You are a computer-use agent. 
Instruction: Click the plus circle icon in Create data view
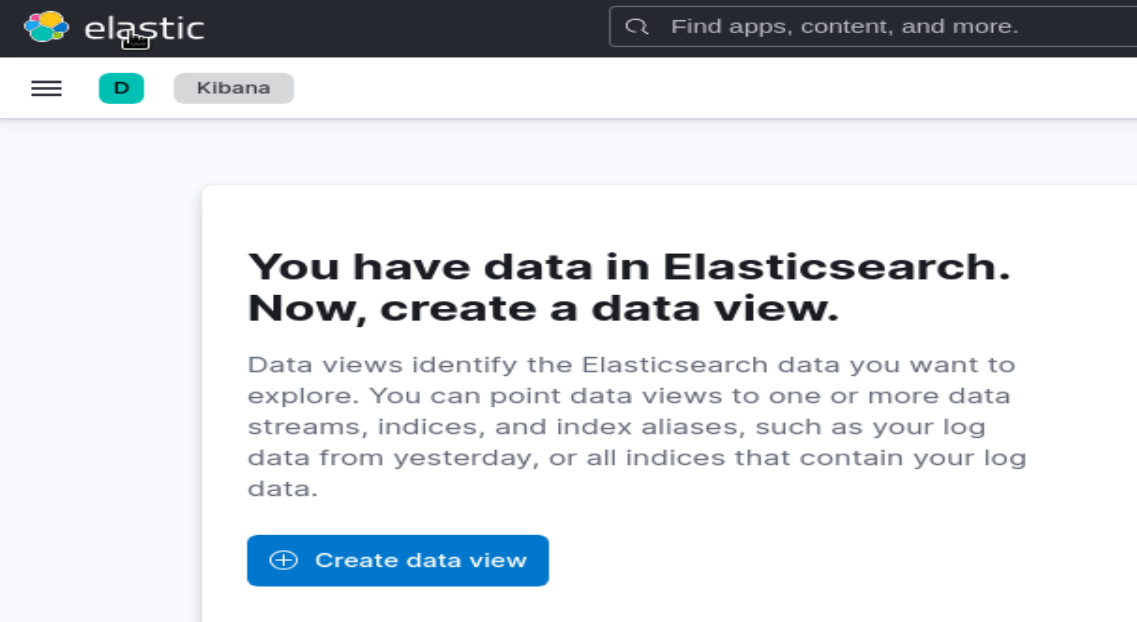click(x=284, y=560)
